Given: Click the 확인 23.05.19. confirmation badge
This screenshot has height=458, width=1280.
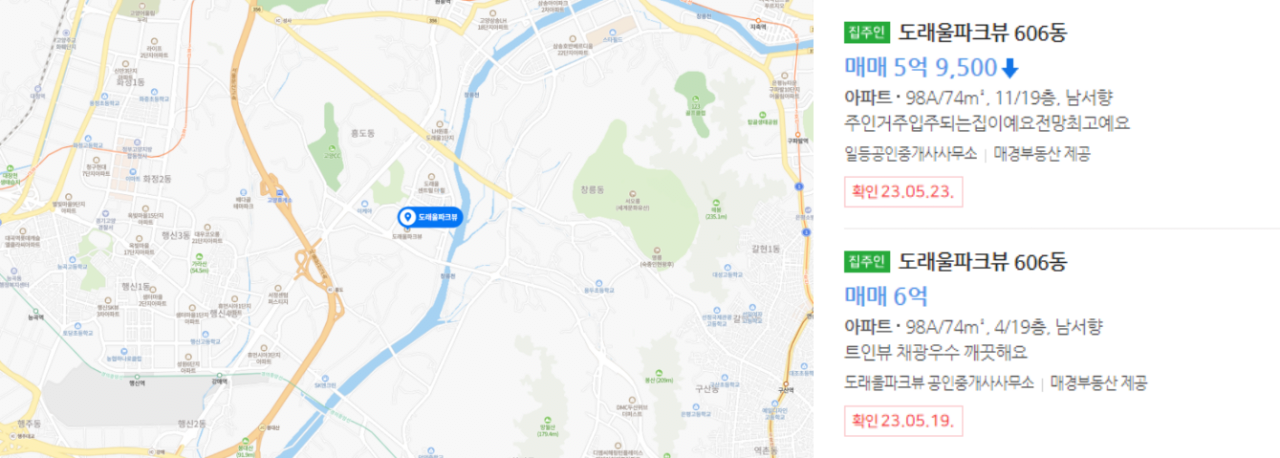Looking at the screenshot, I should click(x=903, y=420).
